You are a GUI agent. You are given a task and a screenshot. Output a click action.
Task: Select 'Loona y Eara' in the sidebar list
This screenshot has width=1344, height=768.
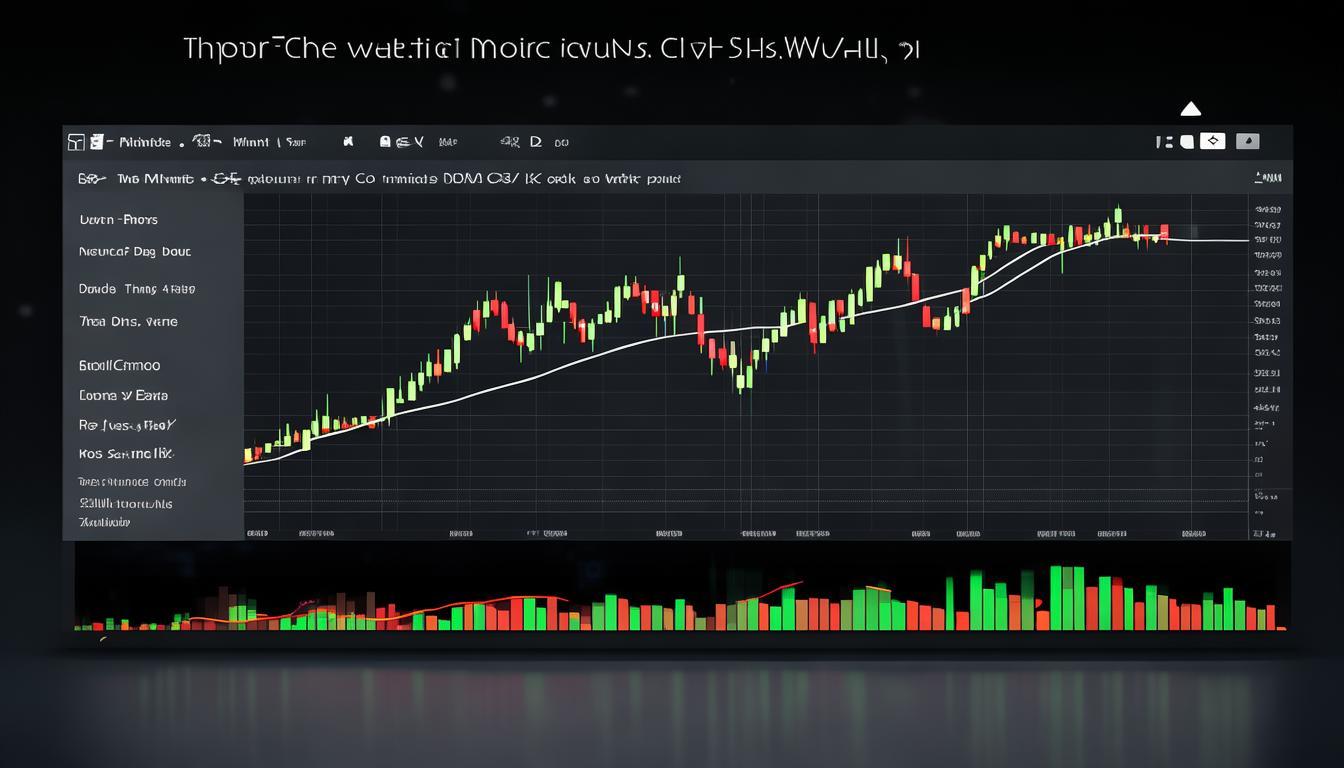[123, 395]
